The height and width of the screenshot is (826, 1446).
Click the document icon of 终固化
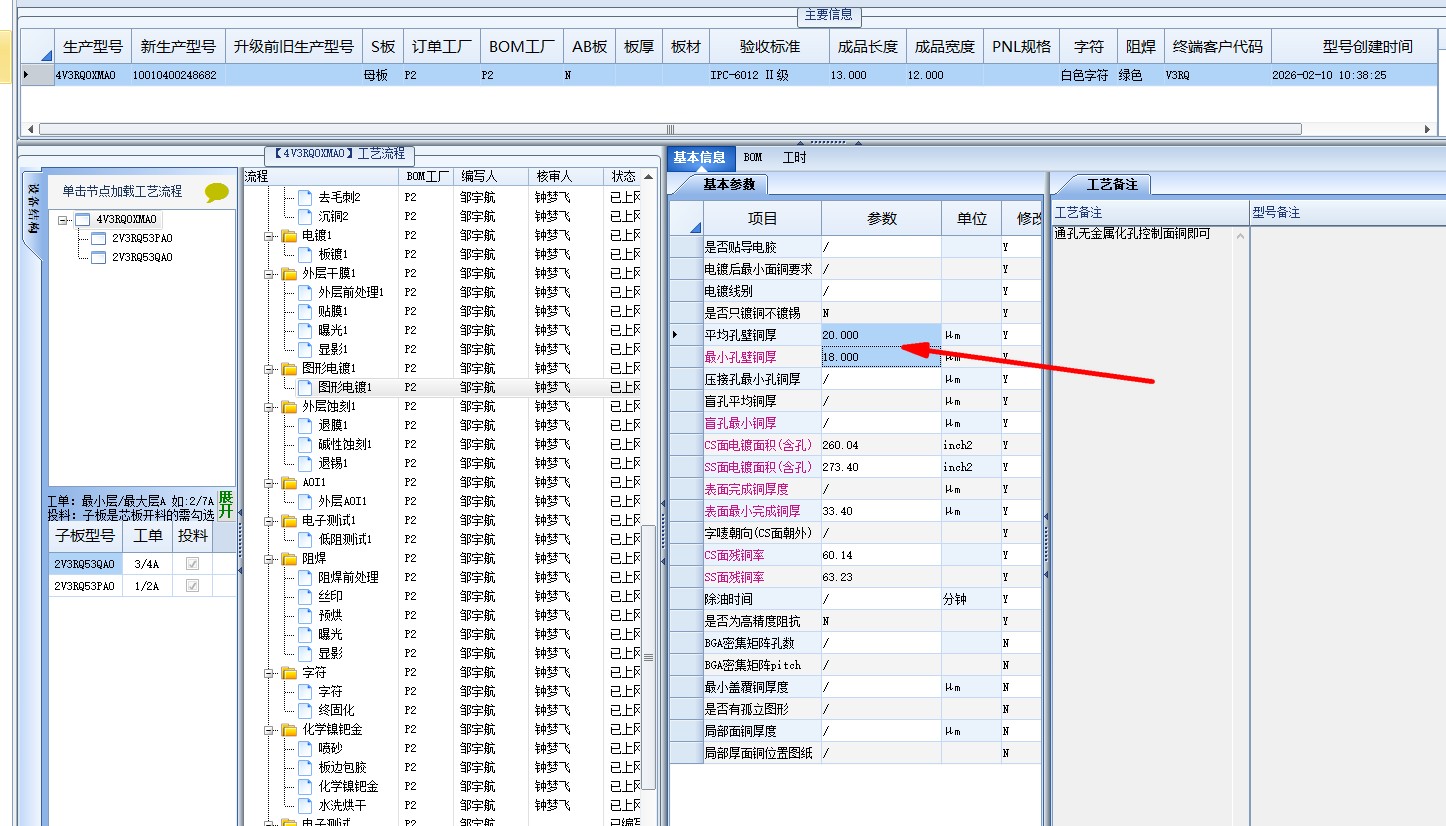point(305,710)
